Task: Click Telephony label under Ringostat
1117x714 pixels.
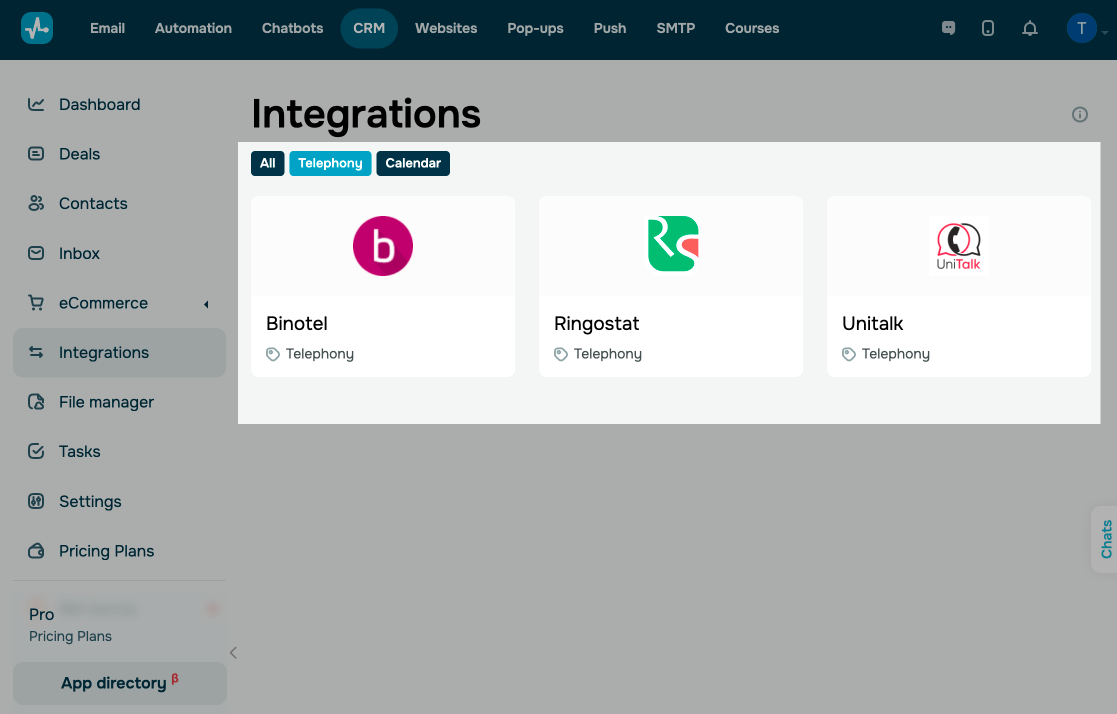Action: (x=607, y=354)
